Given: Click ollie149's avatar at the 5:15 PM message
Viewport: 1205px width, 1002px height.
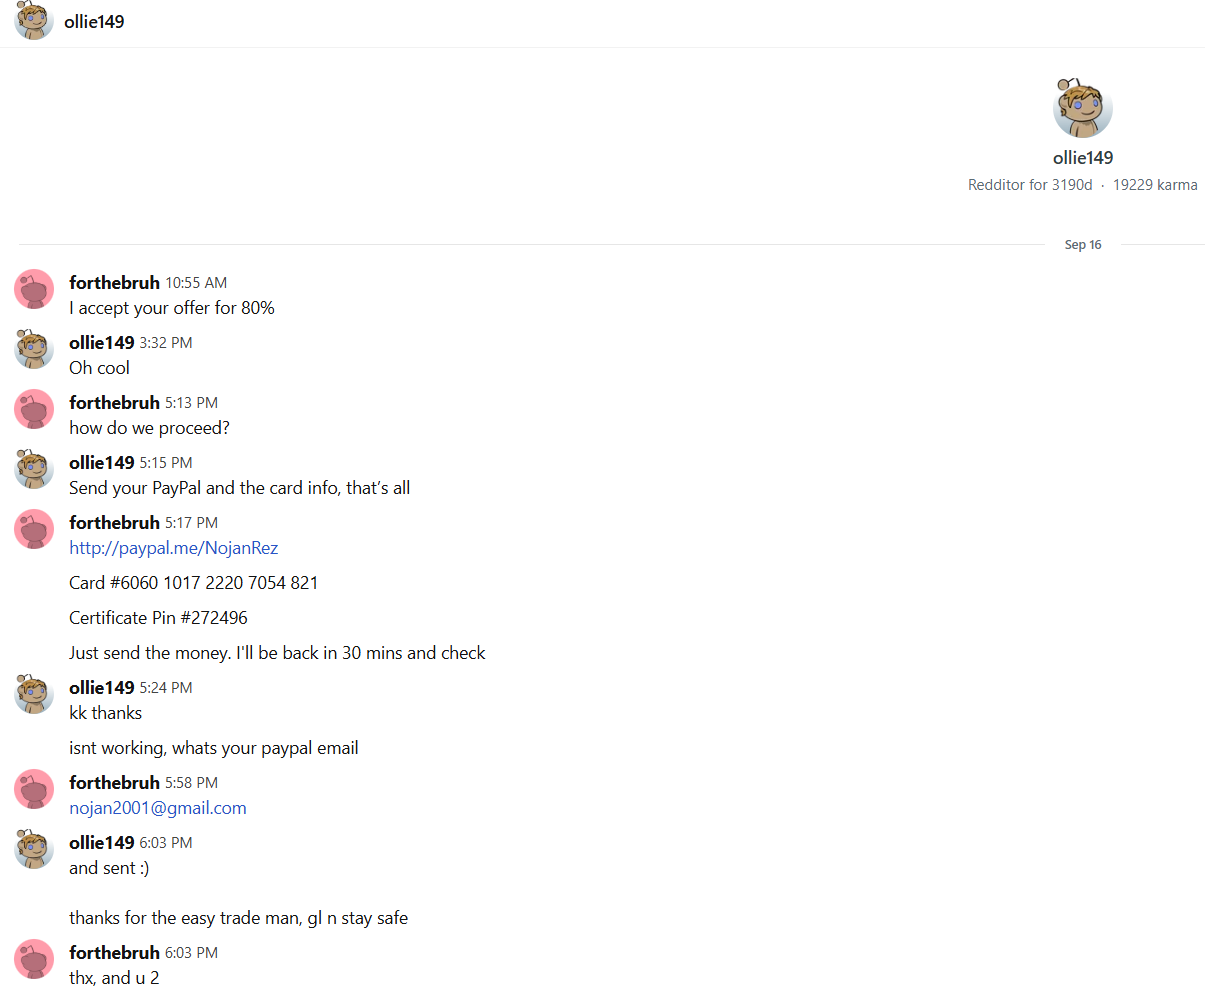Looking at the screenshot, I should click(x=34, y=469).
